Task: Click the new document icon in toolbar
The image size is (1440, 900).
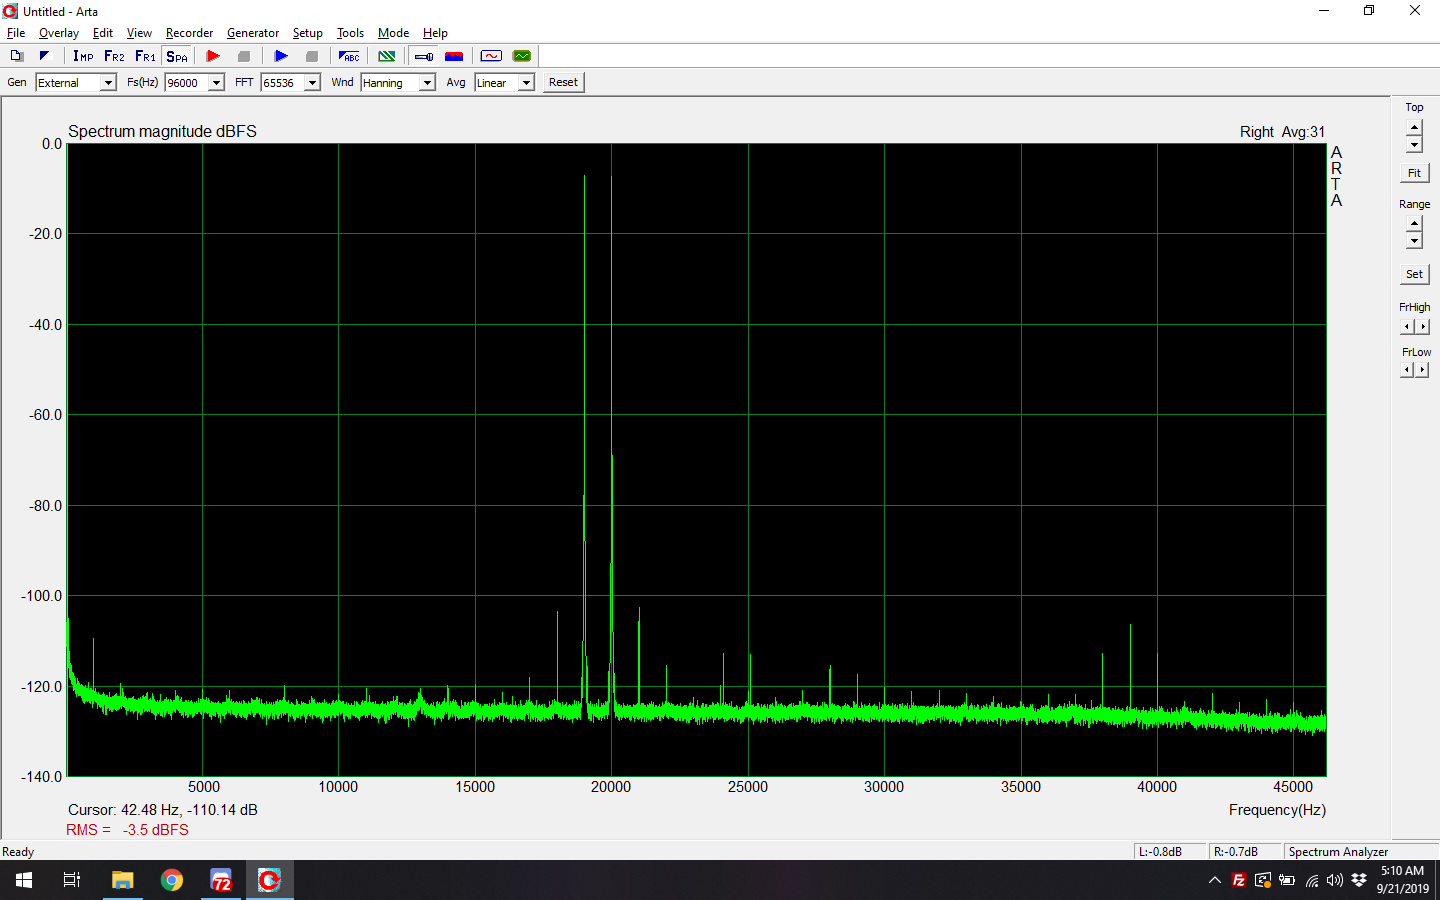Action: [x=16, y=56]
